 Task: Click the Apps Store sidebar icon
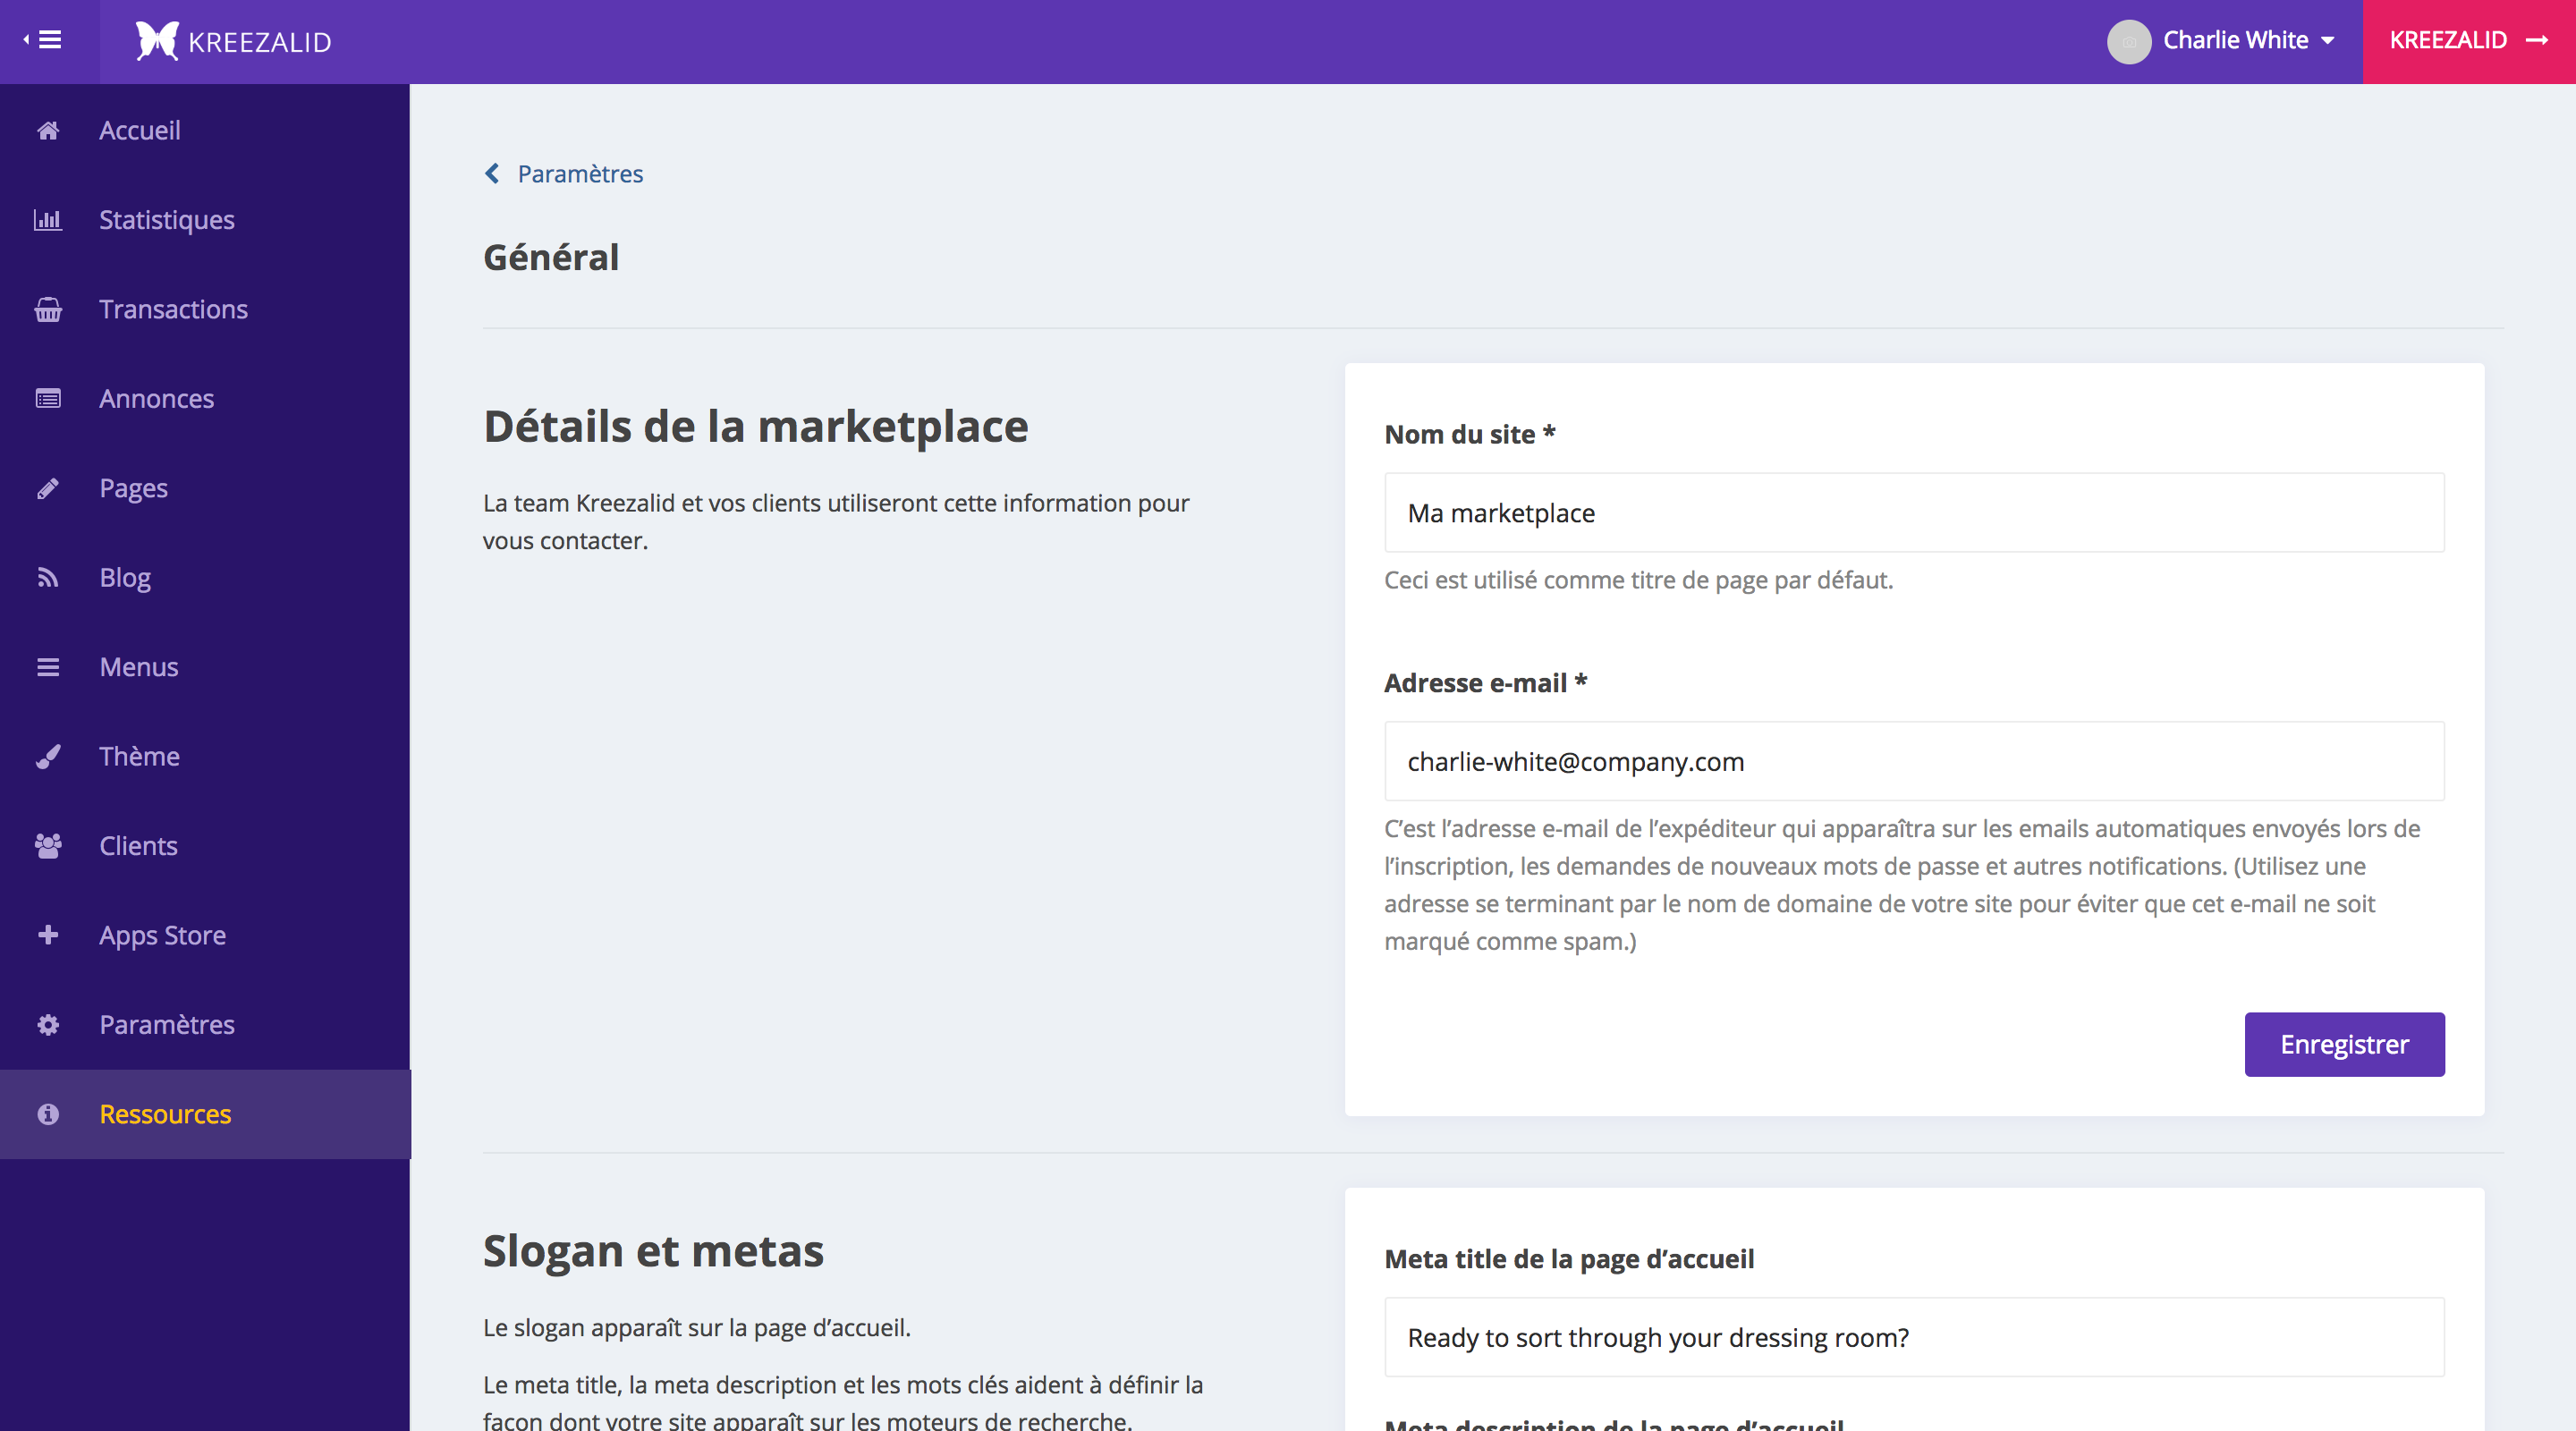pyautogui.click(x=49, y=934)
